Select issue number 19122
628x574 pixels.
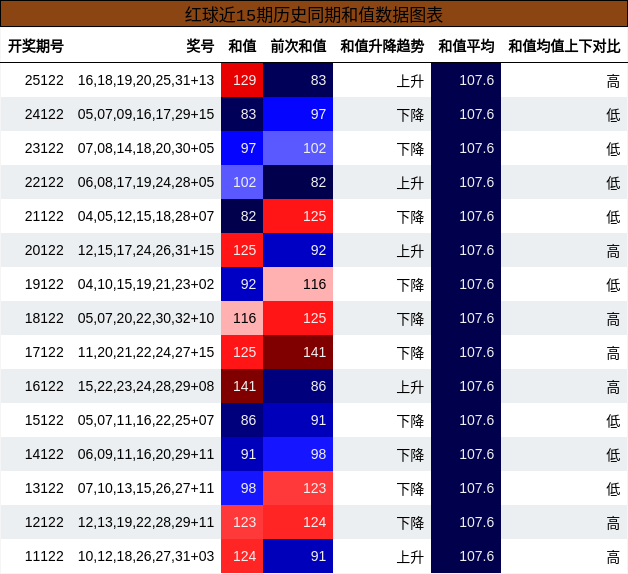[44, 284]
